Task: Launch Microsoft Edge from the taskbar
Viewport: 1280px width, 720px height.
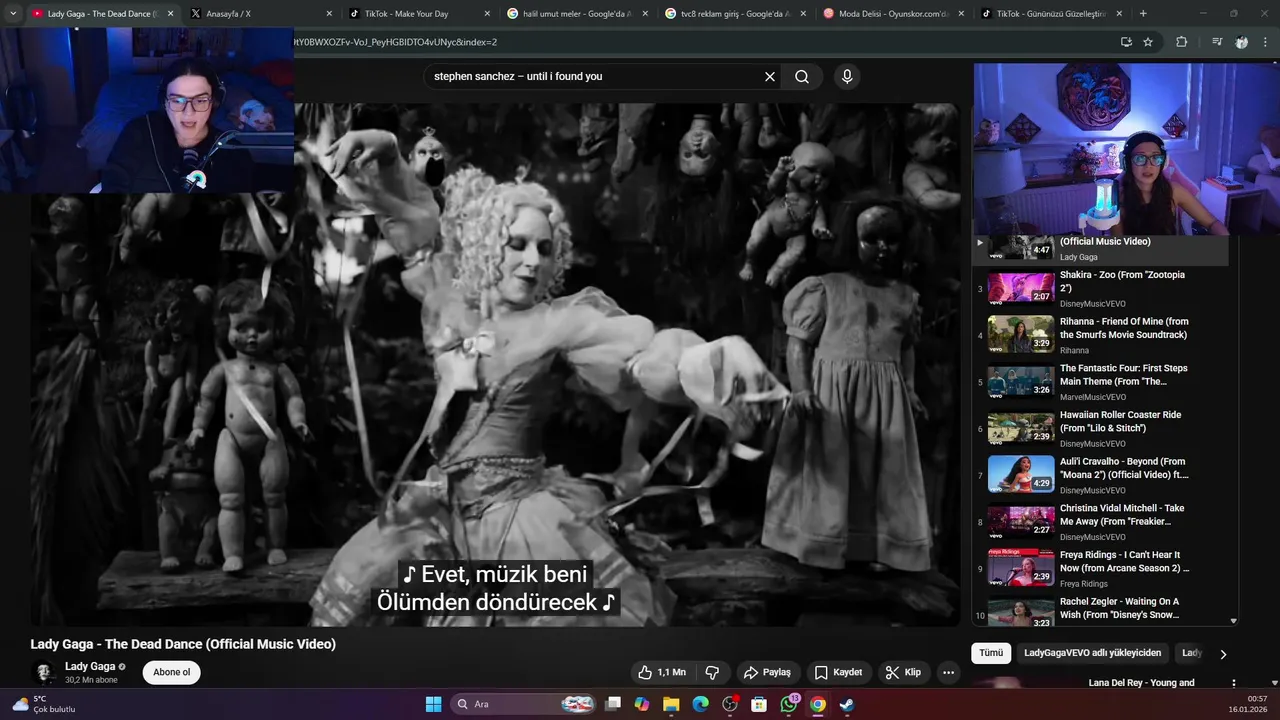Action: point(701,704)
